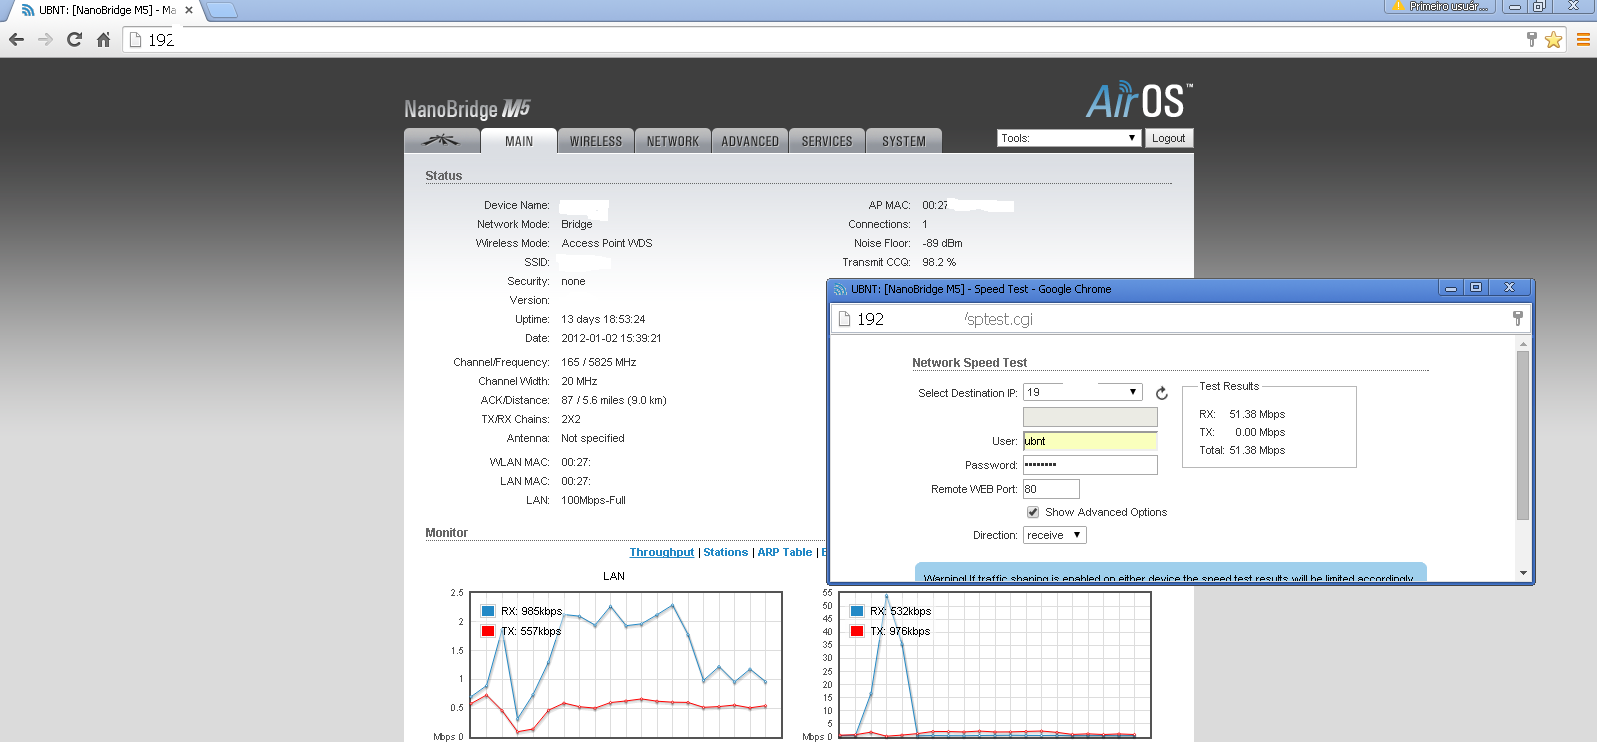Log out with the Logout button
This screenshot has height=742, width=1598.
coord(1168,138)
